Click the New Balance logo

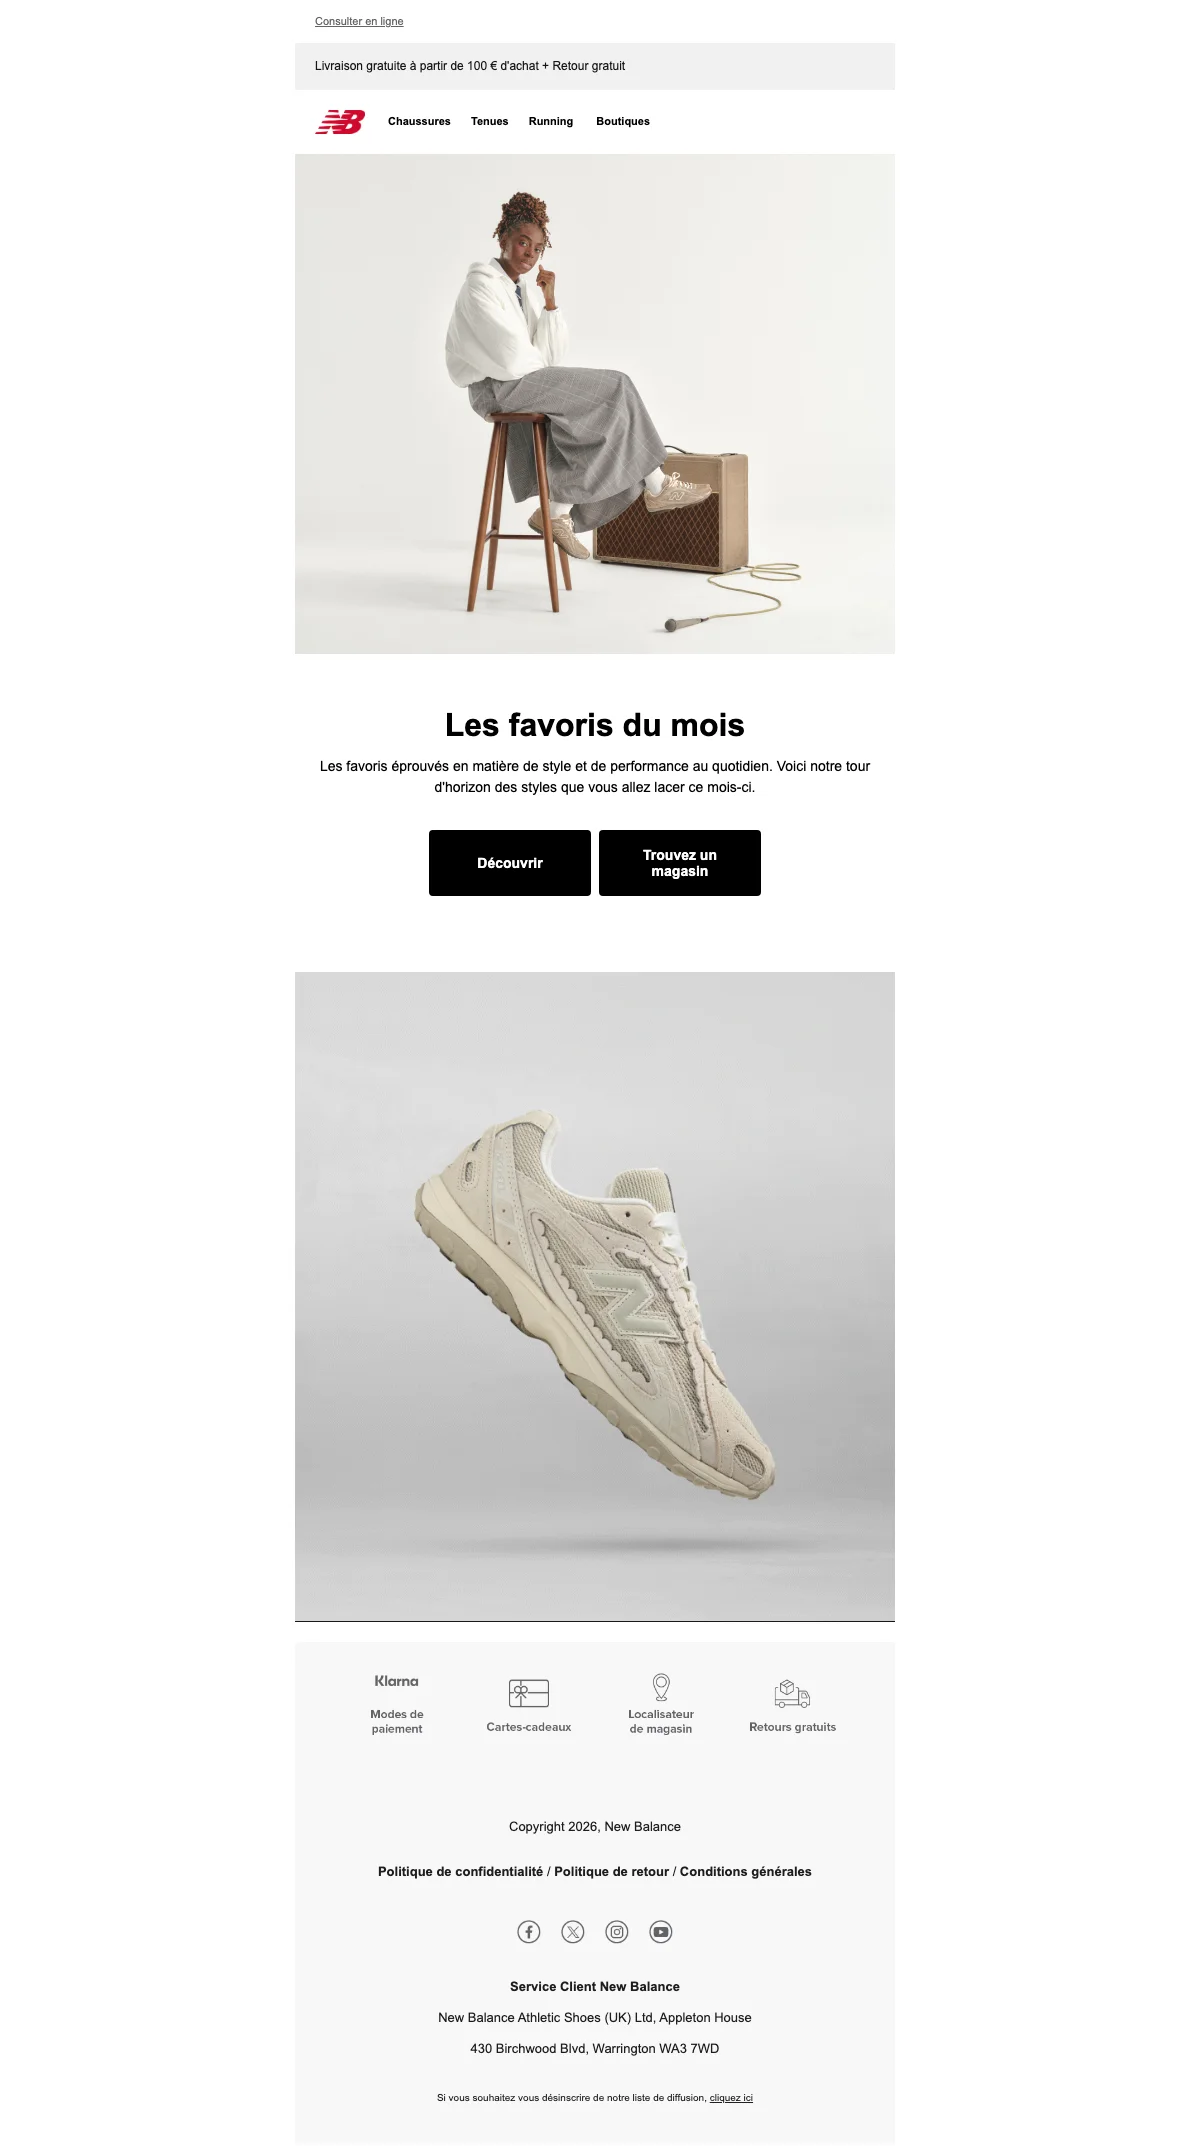coord(340,122)
